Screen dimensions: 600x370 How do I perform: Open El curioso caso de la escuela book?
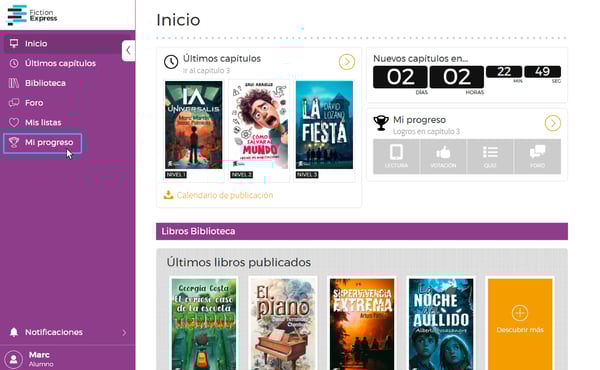click(x=204, y=324)
